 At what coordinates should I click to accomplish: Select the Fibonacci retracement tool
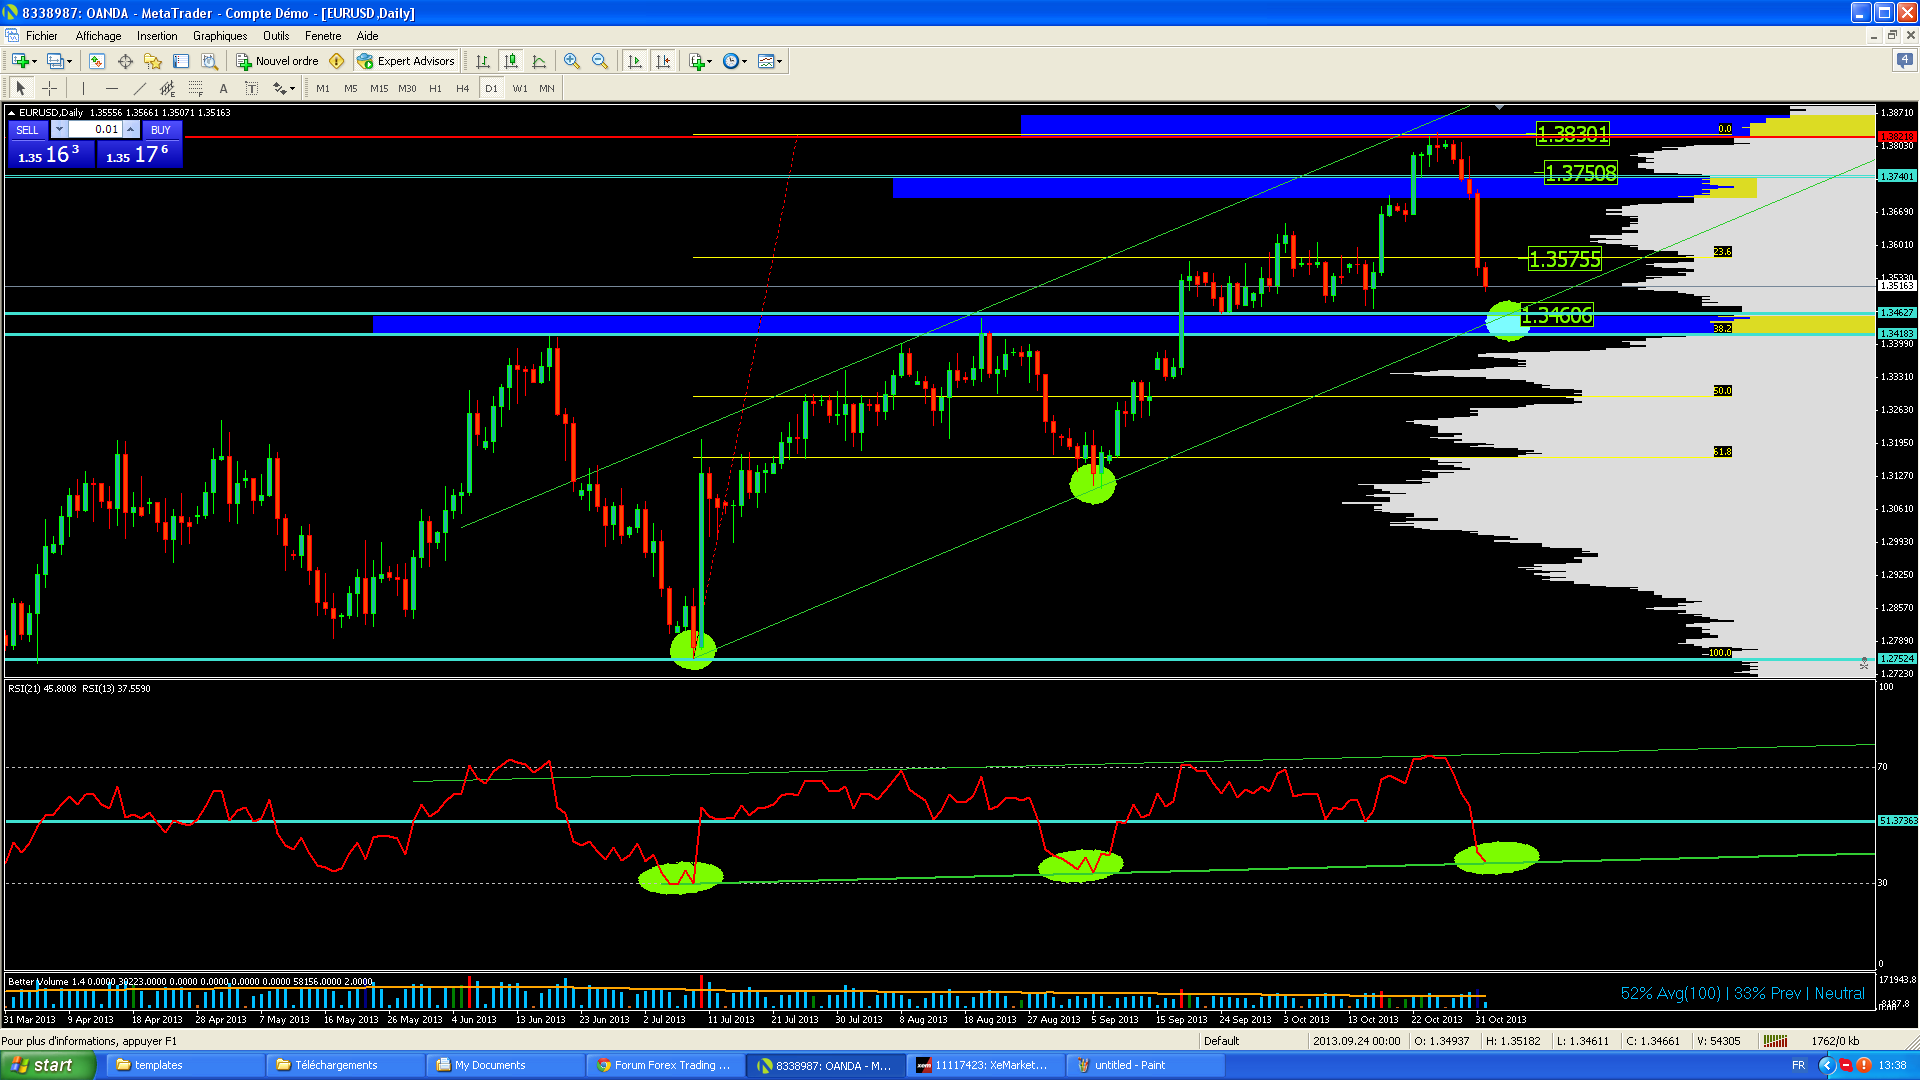tap(196, 88)
